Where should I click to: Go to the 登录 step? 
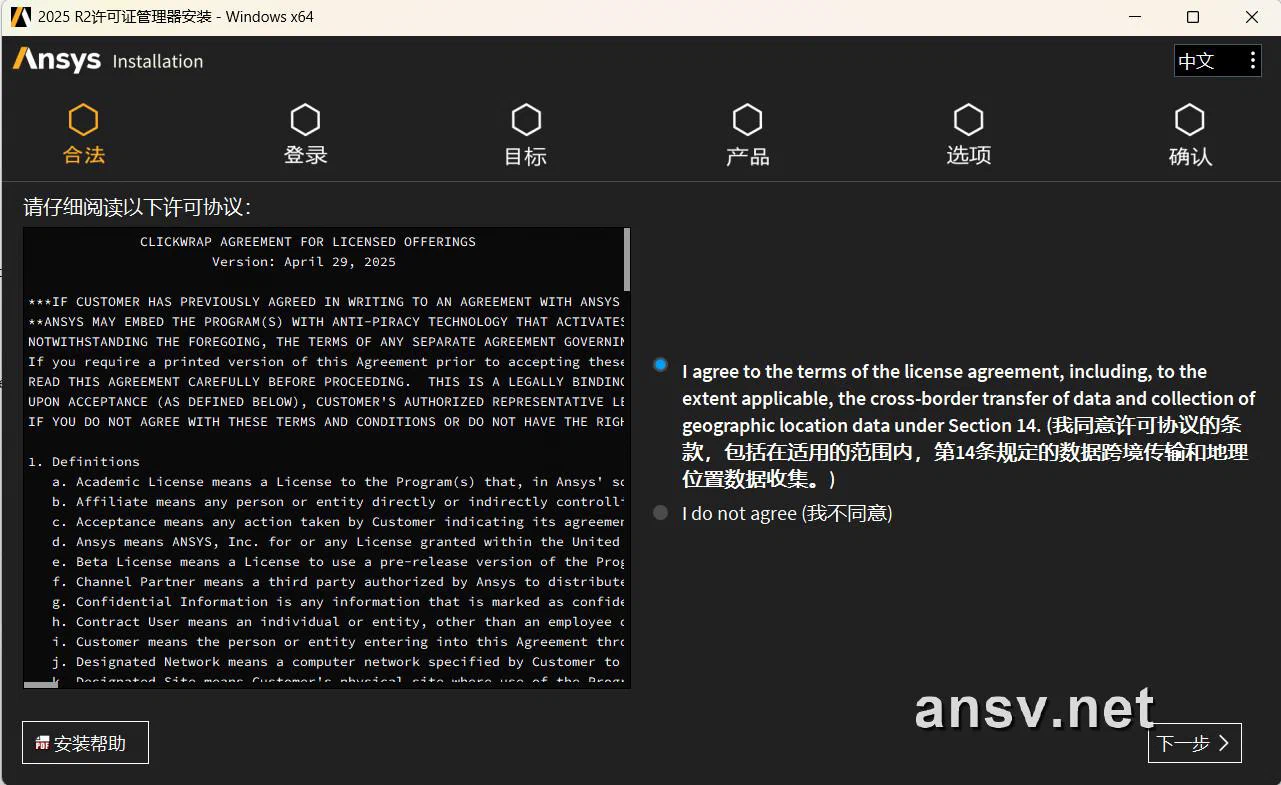[x=305, y=134]
